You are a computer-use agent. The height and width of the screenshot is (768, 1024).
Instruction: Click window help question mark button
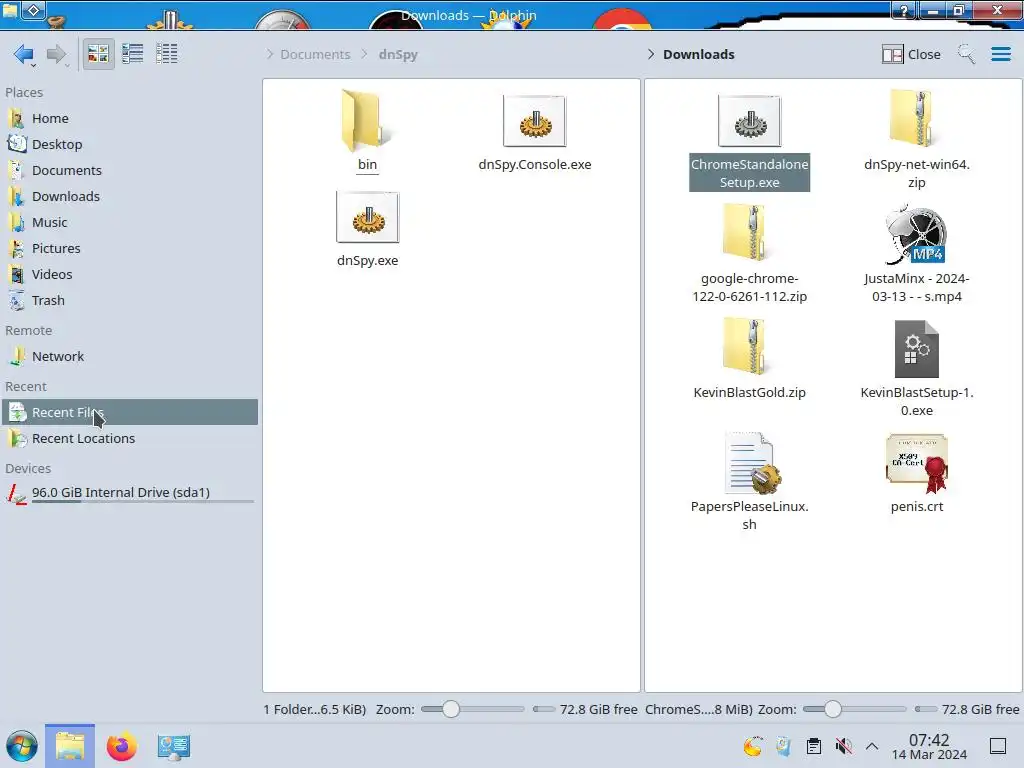904,10
